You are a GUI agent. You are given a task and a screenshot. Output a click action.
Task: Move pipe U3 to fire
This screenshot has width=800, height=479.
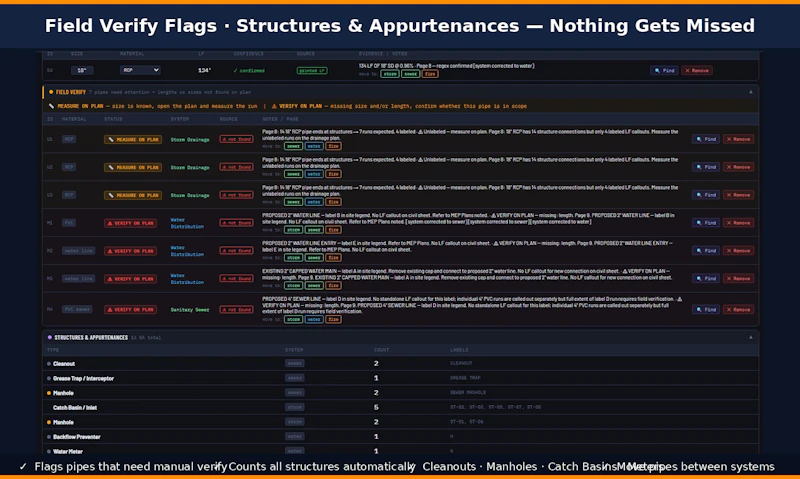click(334, 202)
